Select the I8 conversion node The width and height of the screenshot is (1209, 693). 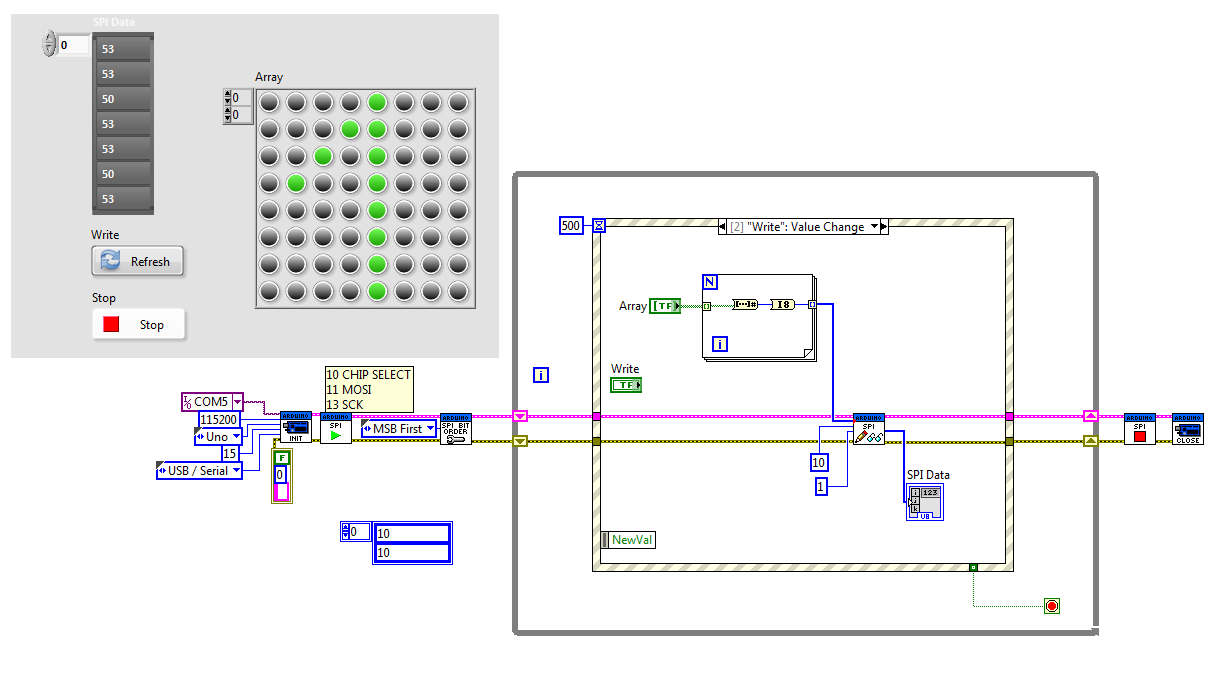pos(782,304)
